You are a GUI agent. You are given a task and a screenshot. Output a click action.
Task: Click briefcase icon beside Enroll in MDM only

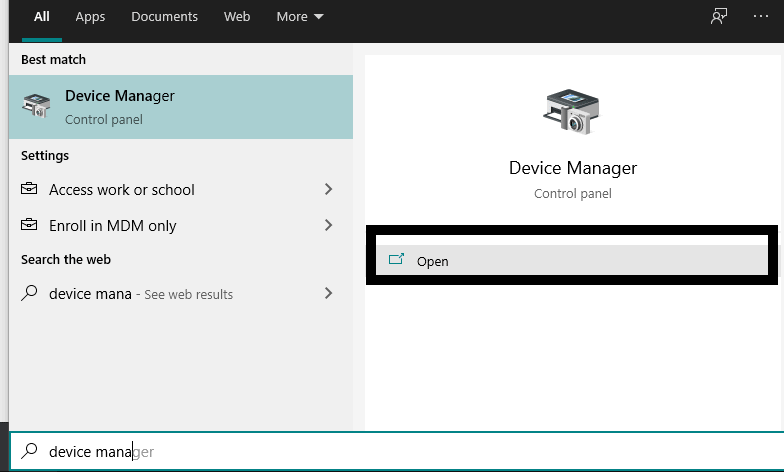pos(29,224)
